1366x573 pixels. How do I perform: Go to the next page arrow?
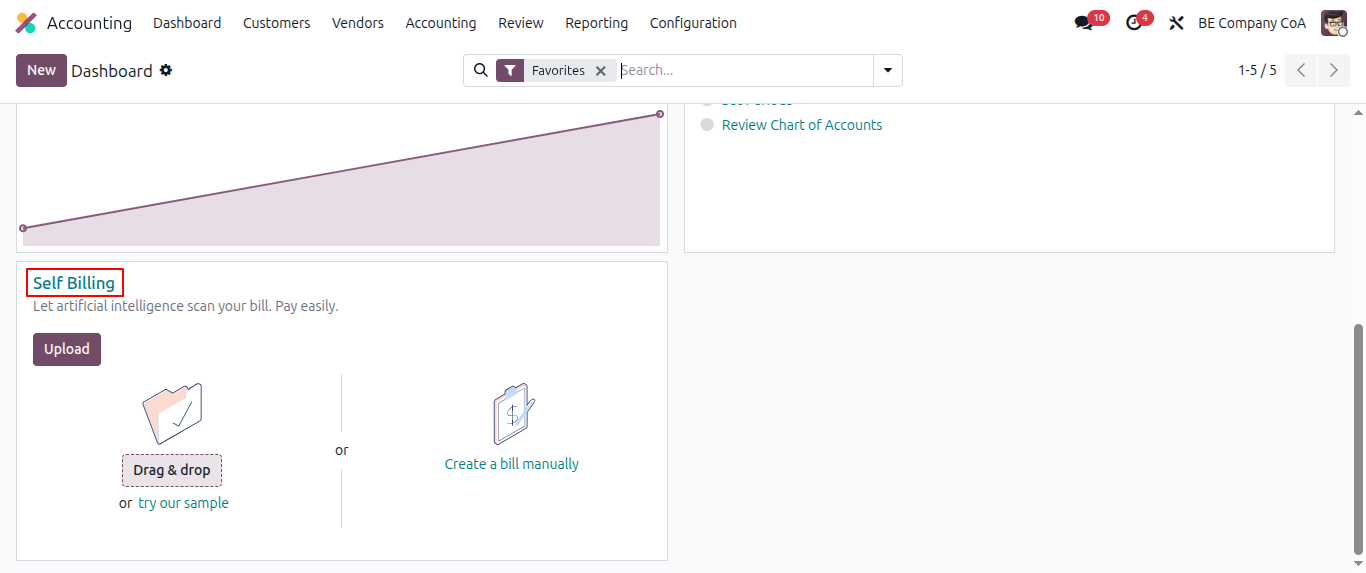[1334, 70]
